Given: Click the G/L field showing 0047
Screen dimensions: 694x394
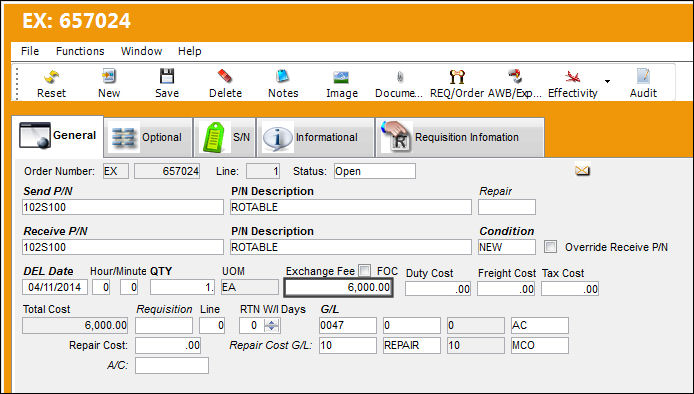Looking at the screenshot, I should click(348, 325).
